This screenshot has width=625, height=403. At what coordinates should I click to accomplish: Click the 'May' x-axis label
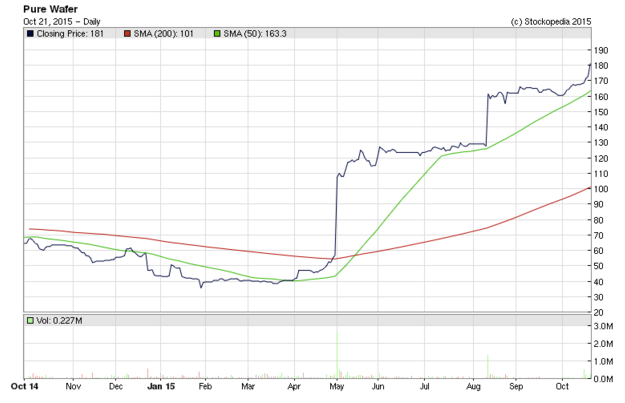[337, 386]
